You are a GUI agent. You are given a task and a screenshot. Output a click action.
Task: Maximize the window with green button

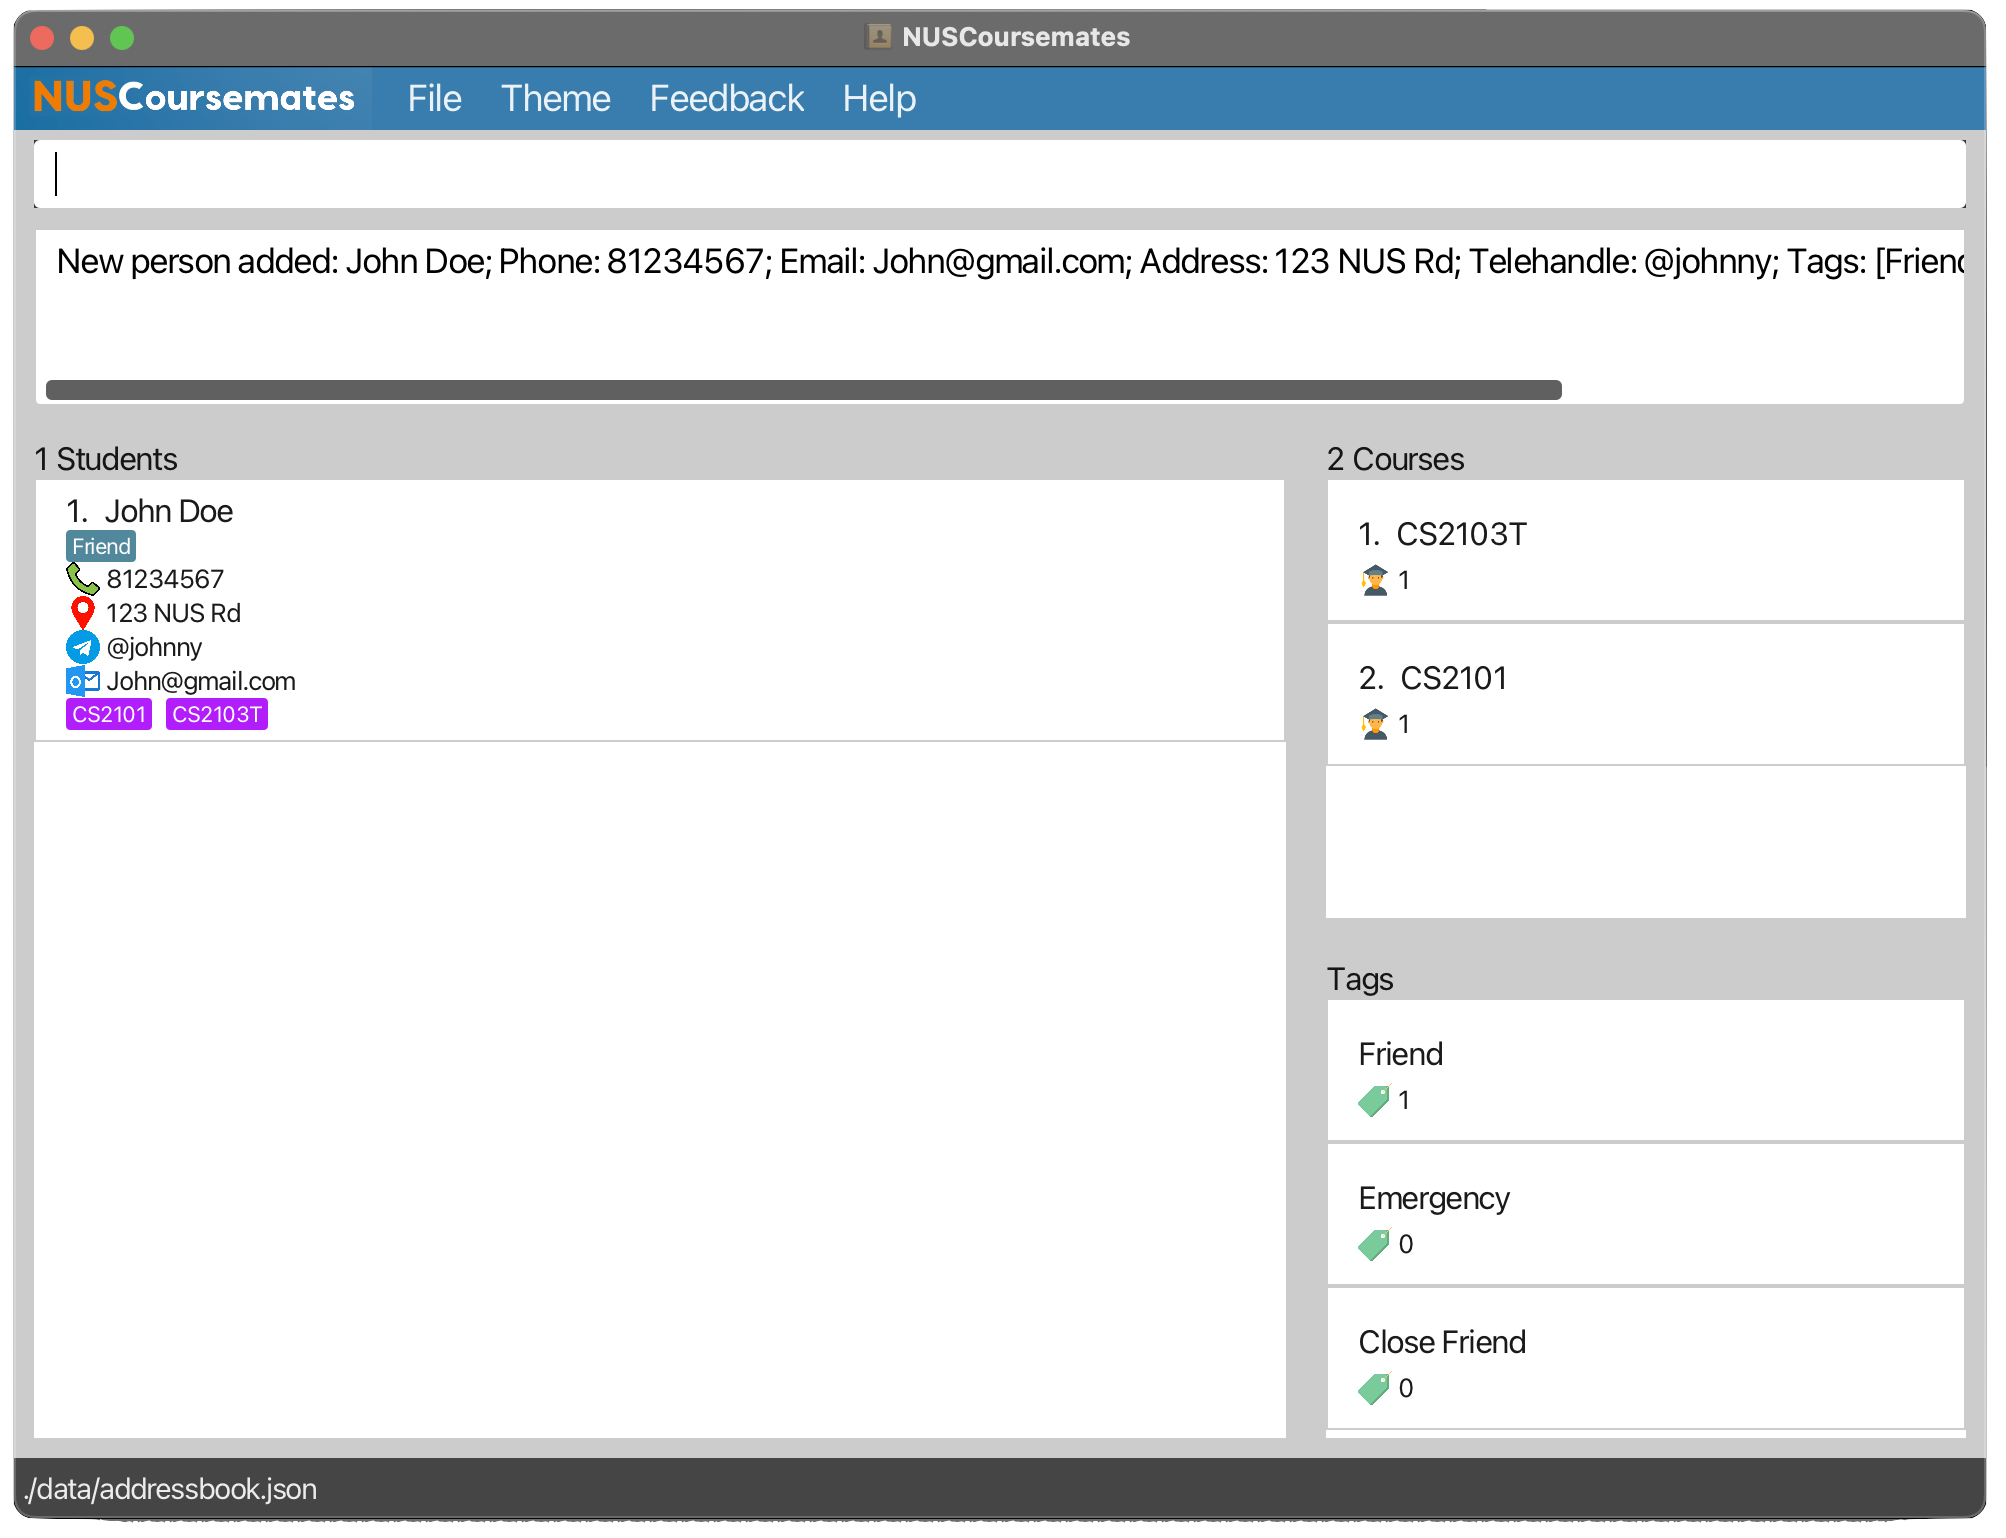point(122,38)
